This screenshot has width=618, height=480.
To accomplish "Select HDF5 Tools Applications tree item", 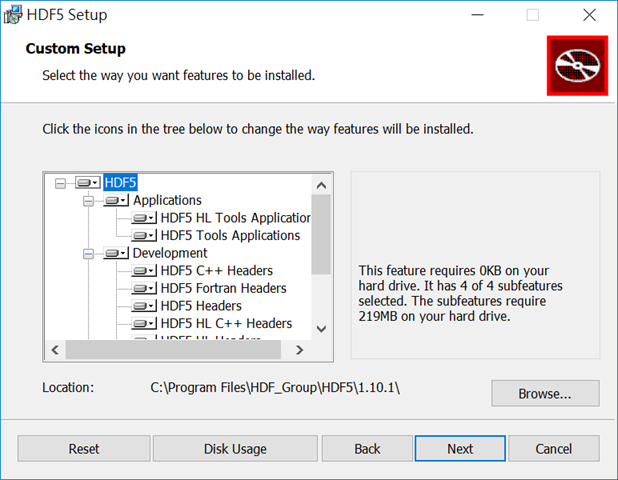I will [230, 236].
